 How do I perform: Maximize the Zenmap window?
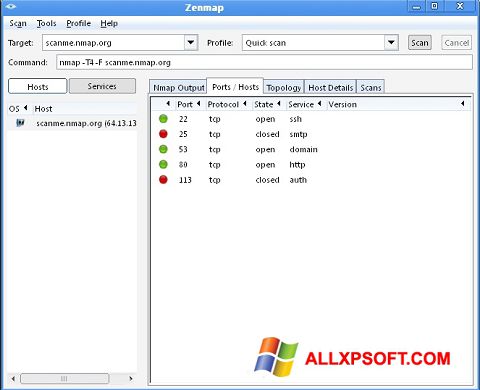(x=434, y=6)
